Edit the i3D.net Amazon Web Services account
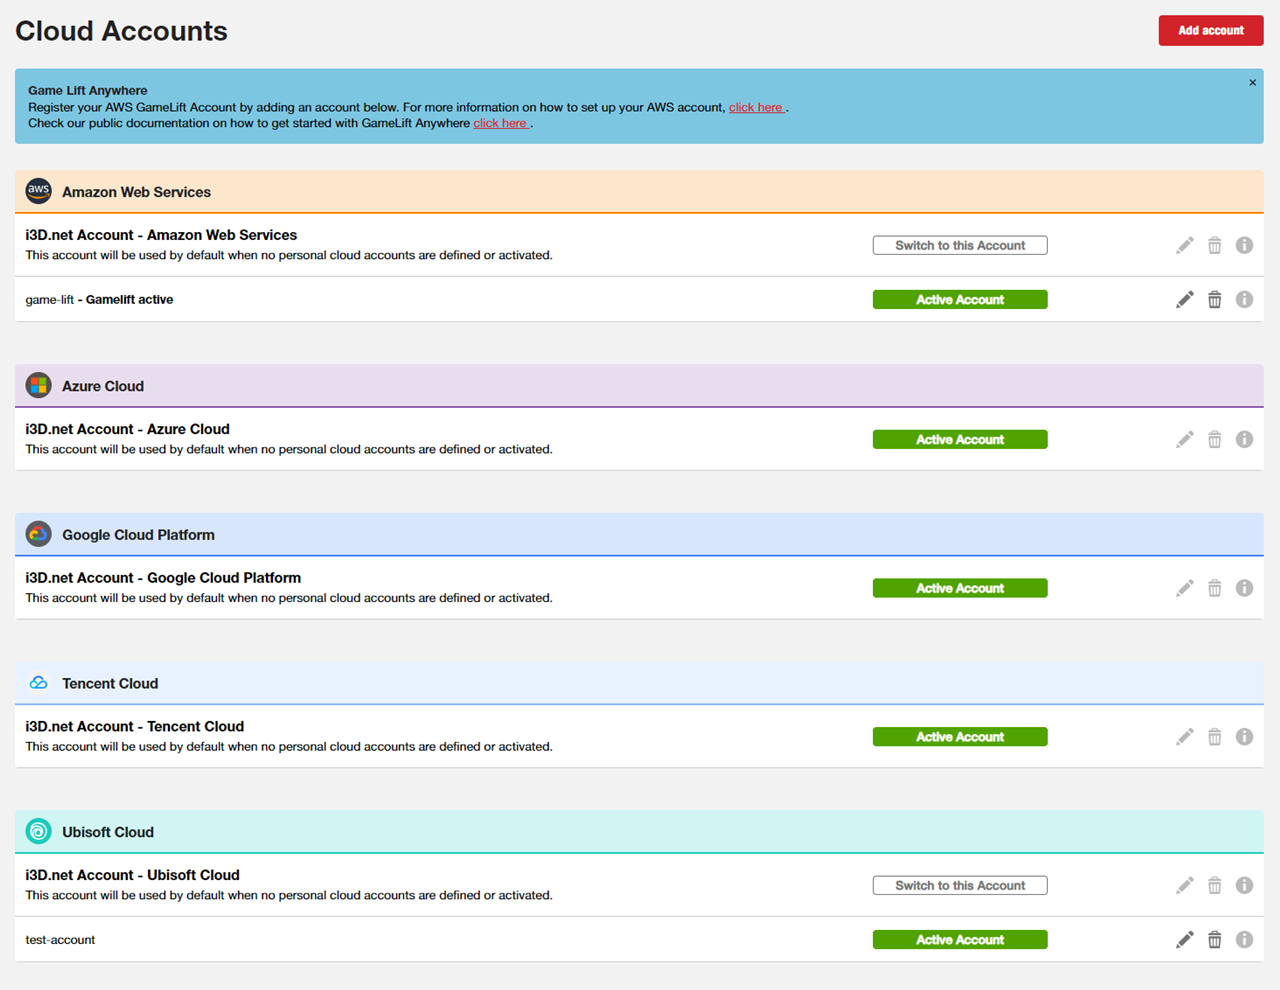Image resolution: width=1280 pixels, height=990 pixels. (1184, 245)
